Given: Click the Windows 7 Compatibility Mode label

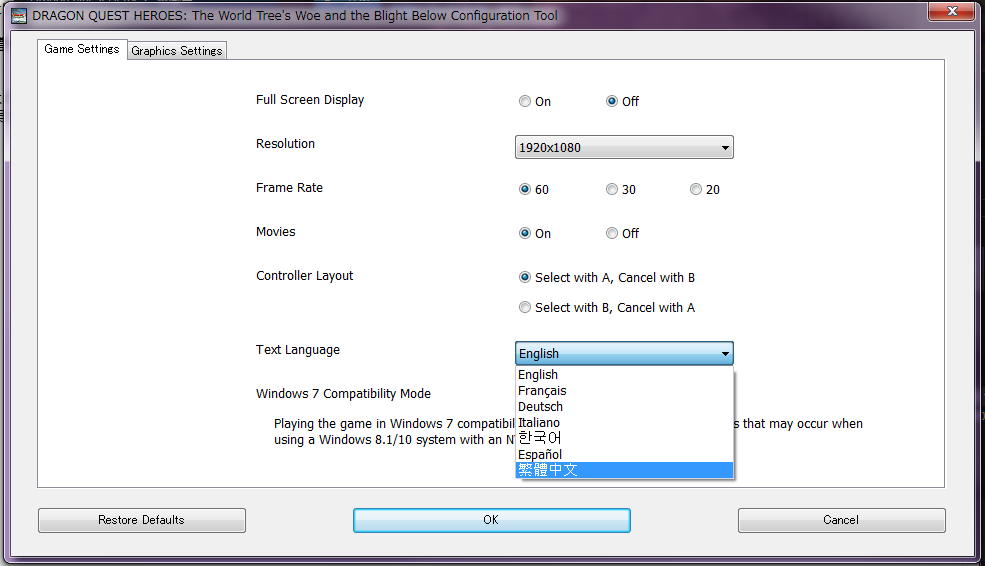Looking at the screenshot, I should point(343,394).
